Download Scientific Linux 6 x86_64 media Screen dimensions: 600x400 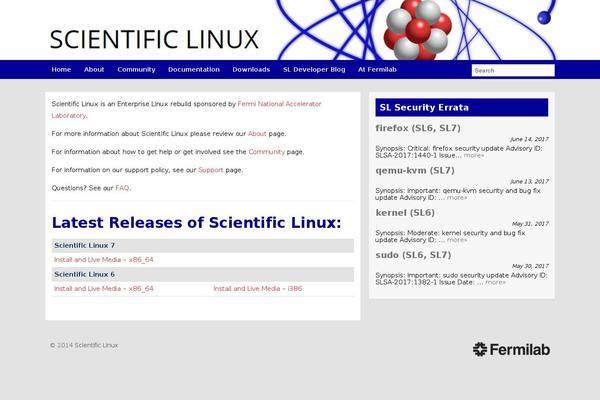click(x=104, y=289)
